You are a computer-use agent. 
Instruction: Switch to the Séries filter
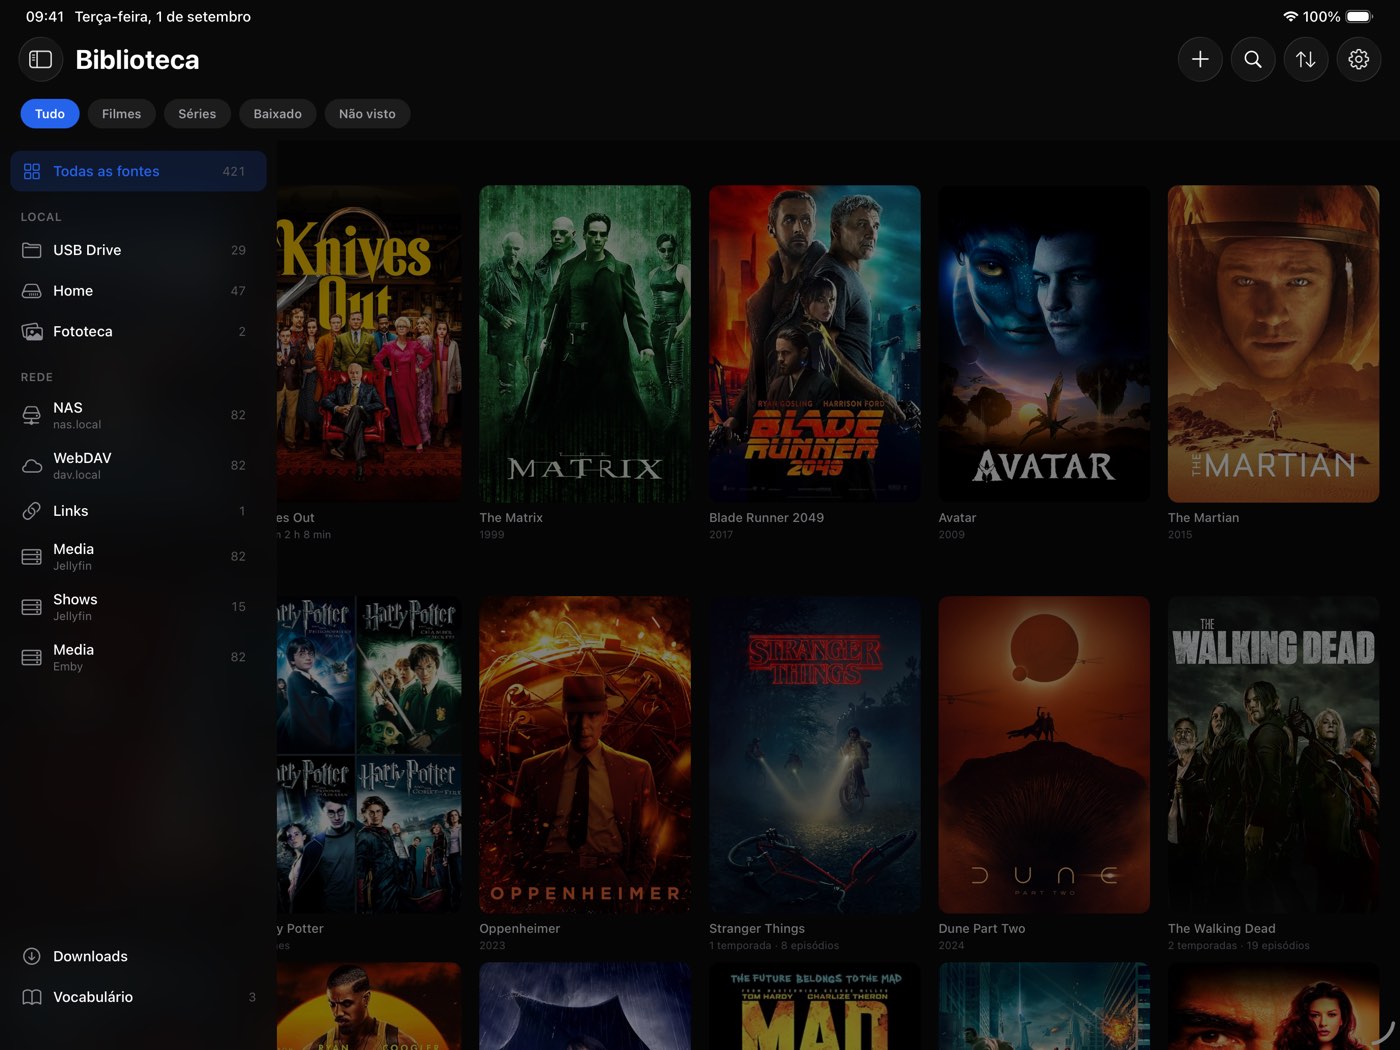(x=197, y=114)
